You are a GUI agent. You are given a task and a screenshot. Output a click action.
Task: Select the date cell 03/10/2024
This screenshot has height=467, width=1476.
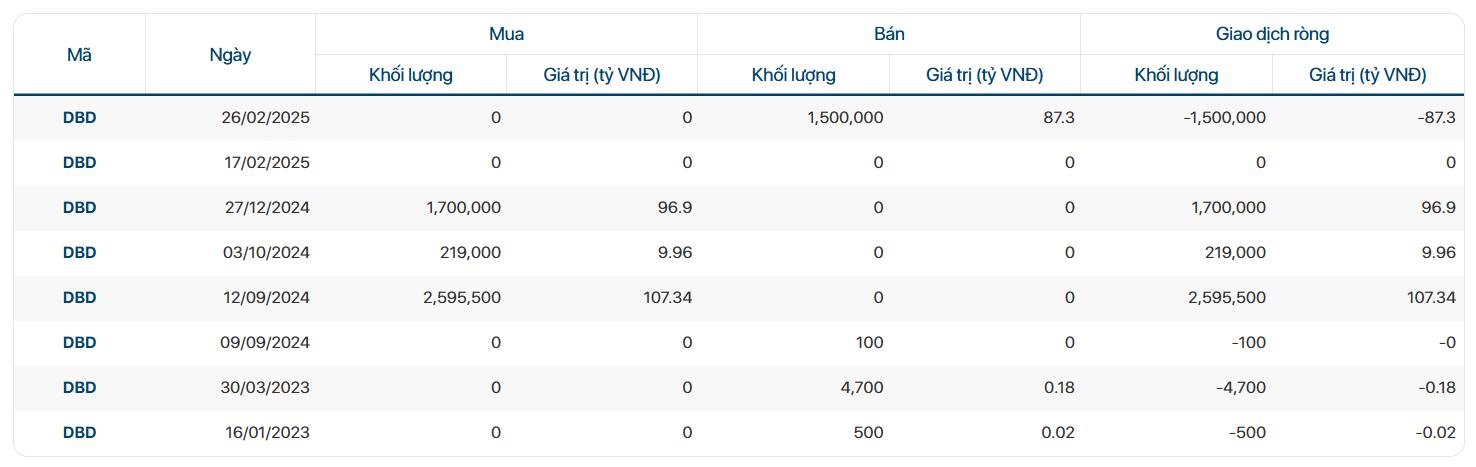[266, 253]
